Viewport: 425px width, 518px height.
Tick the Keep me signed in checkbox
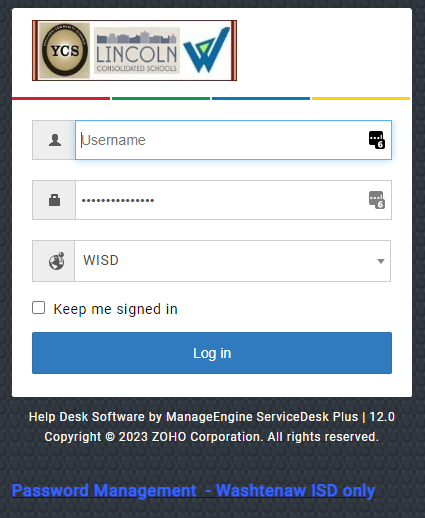pos(39,308)
